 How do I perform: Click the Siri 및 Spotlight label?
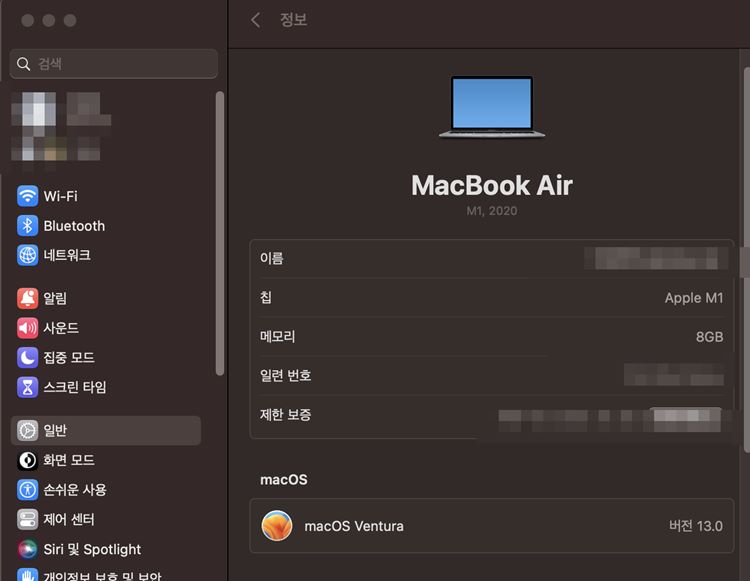pos(92,549)
